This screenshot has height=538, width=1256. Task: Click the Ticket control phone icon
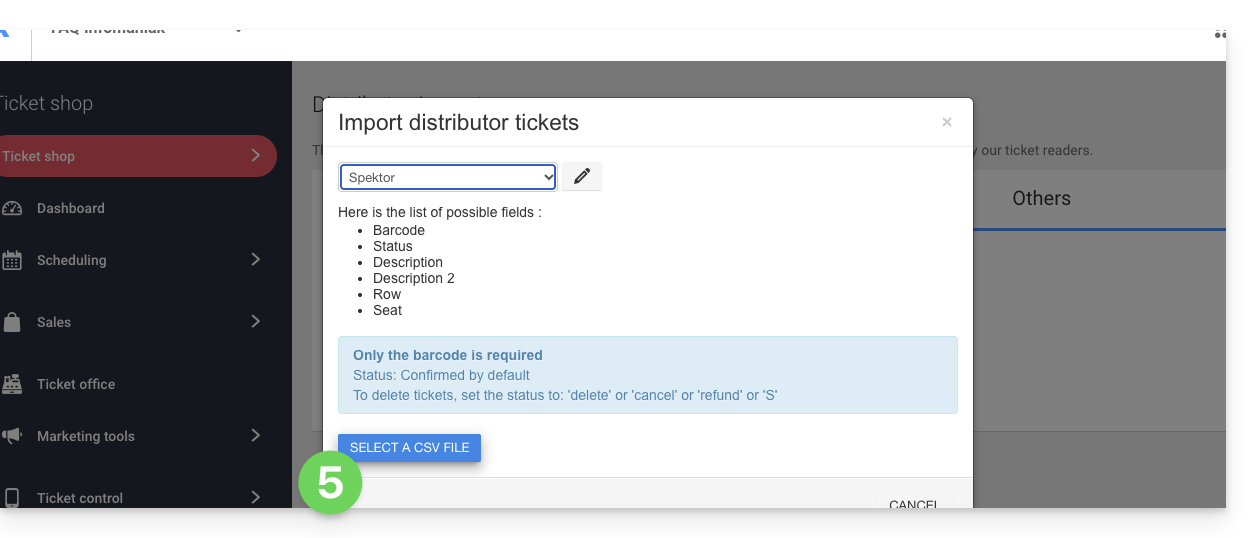(12, 498)
